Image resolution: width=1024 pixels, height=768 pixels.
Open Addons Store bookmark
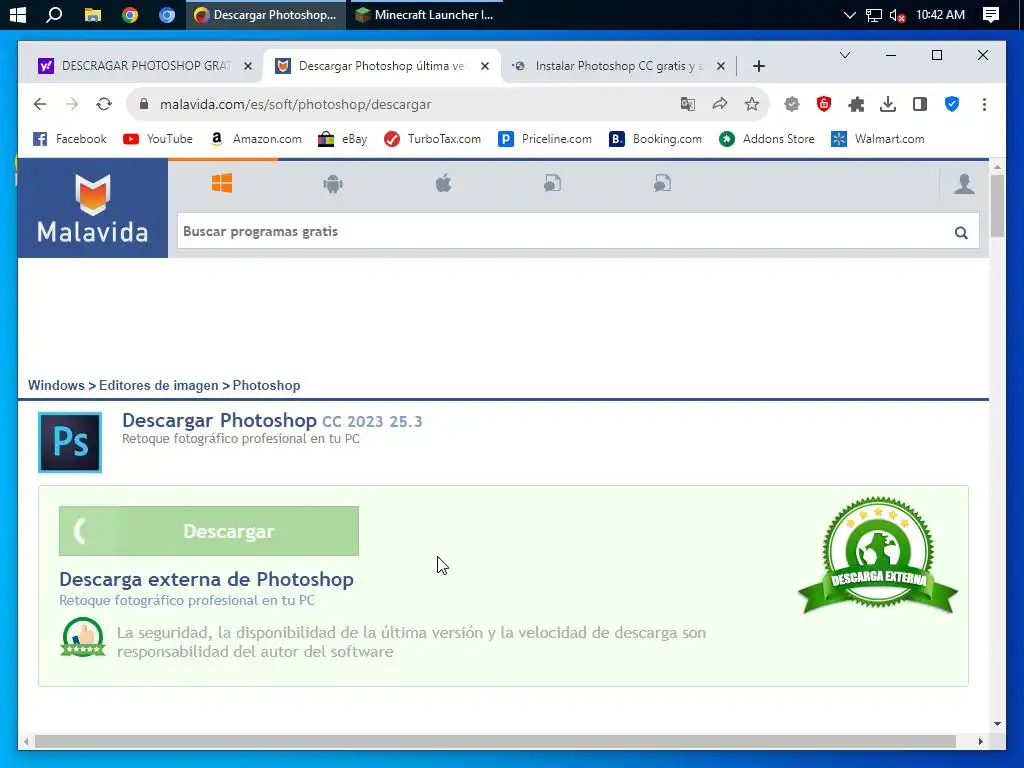767,139
